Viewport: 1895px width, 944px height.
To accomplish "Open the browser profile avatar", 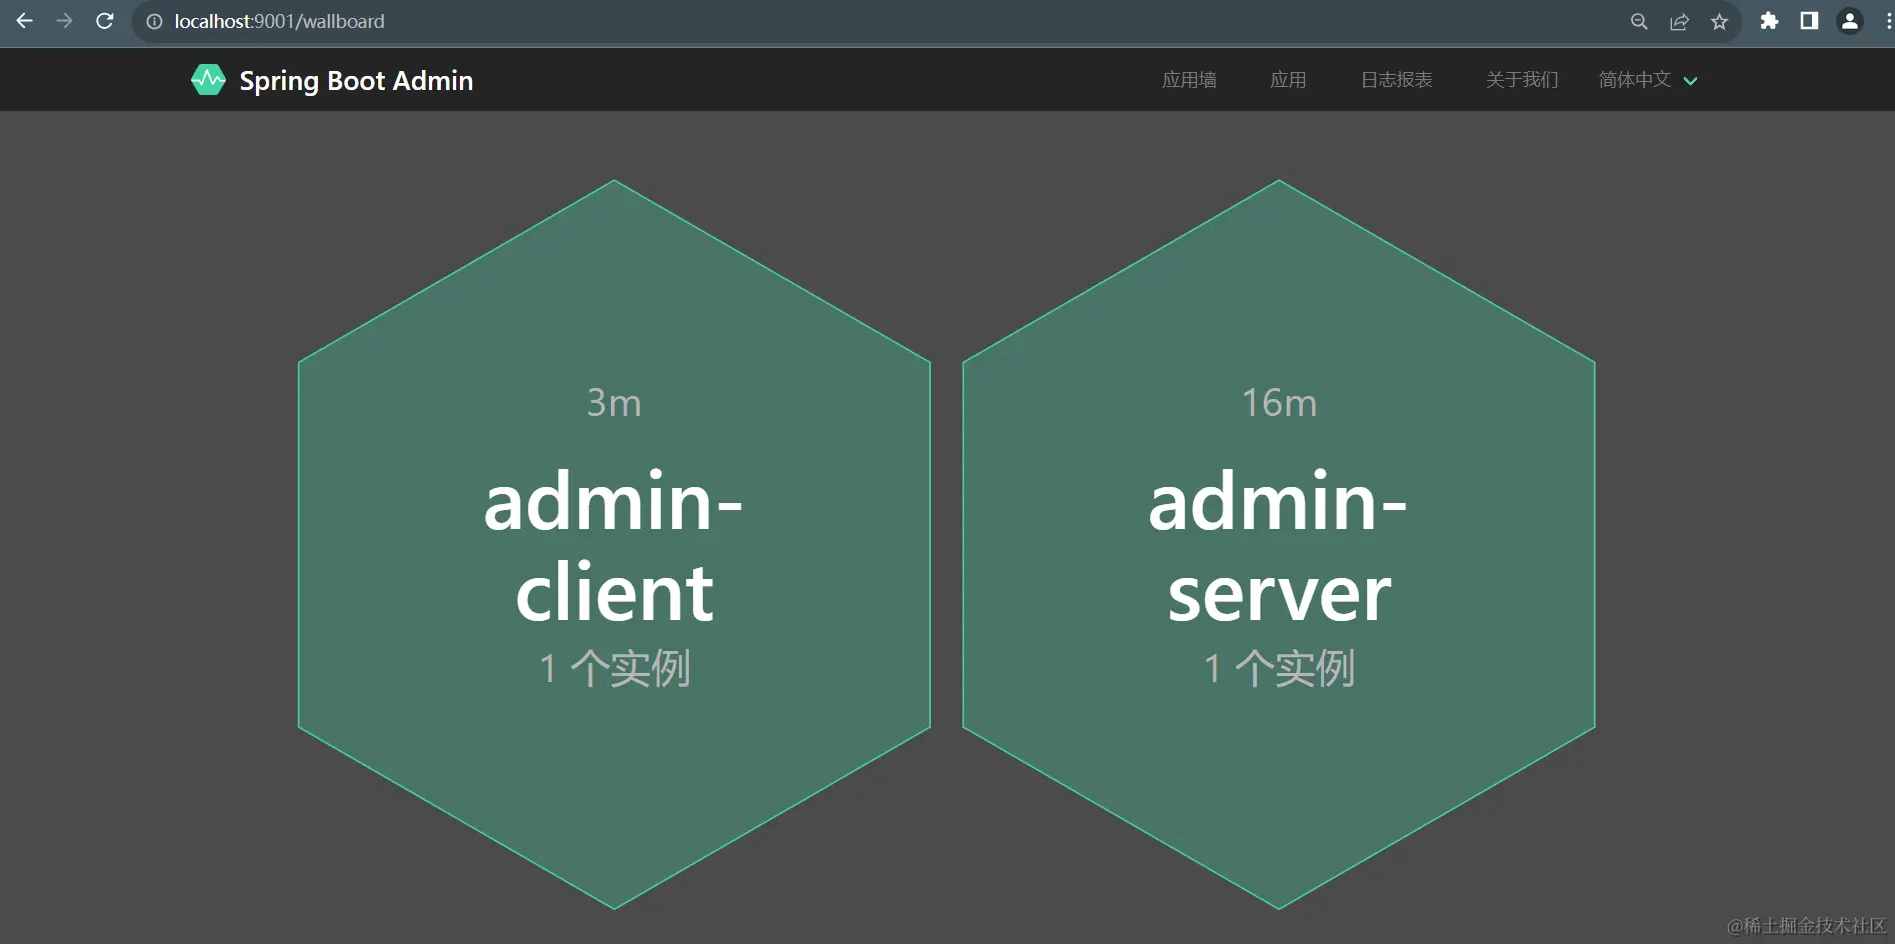I will point(1850,21).
